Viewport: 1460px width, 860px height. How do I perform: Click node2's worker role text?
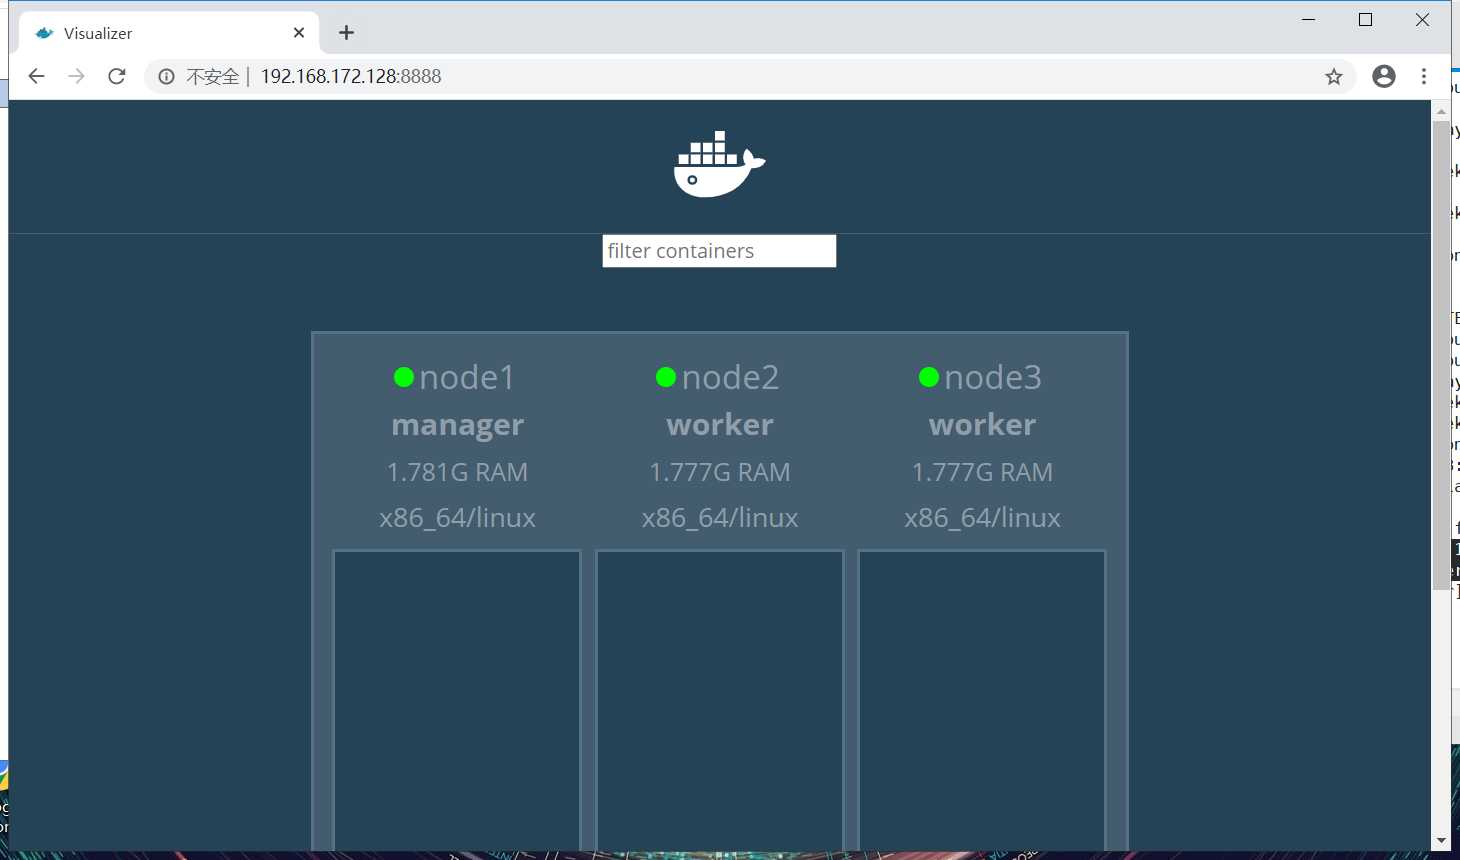[x=720, y=425]
